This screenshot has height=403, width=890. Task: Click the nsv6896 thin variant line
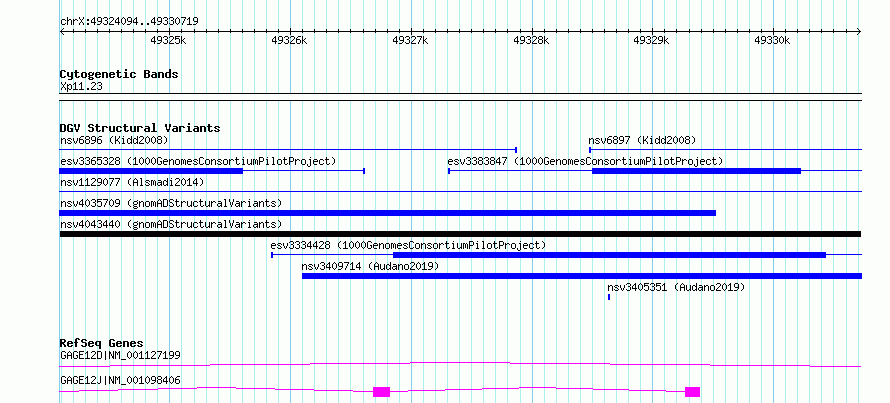pyautogui.click(x=288, y=150)
